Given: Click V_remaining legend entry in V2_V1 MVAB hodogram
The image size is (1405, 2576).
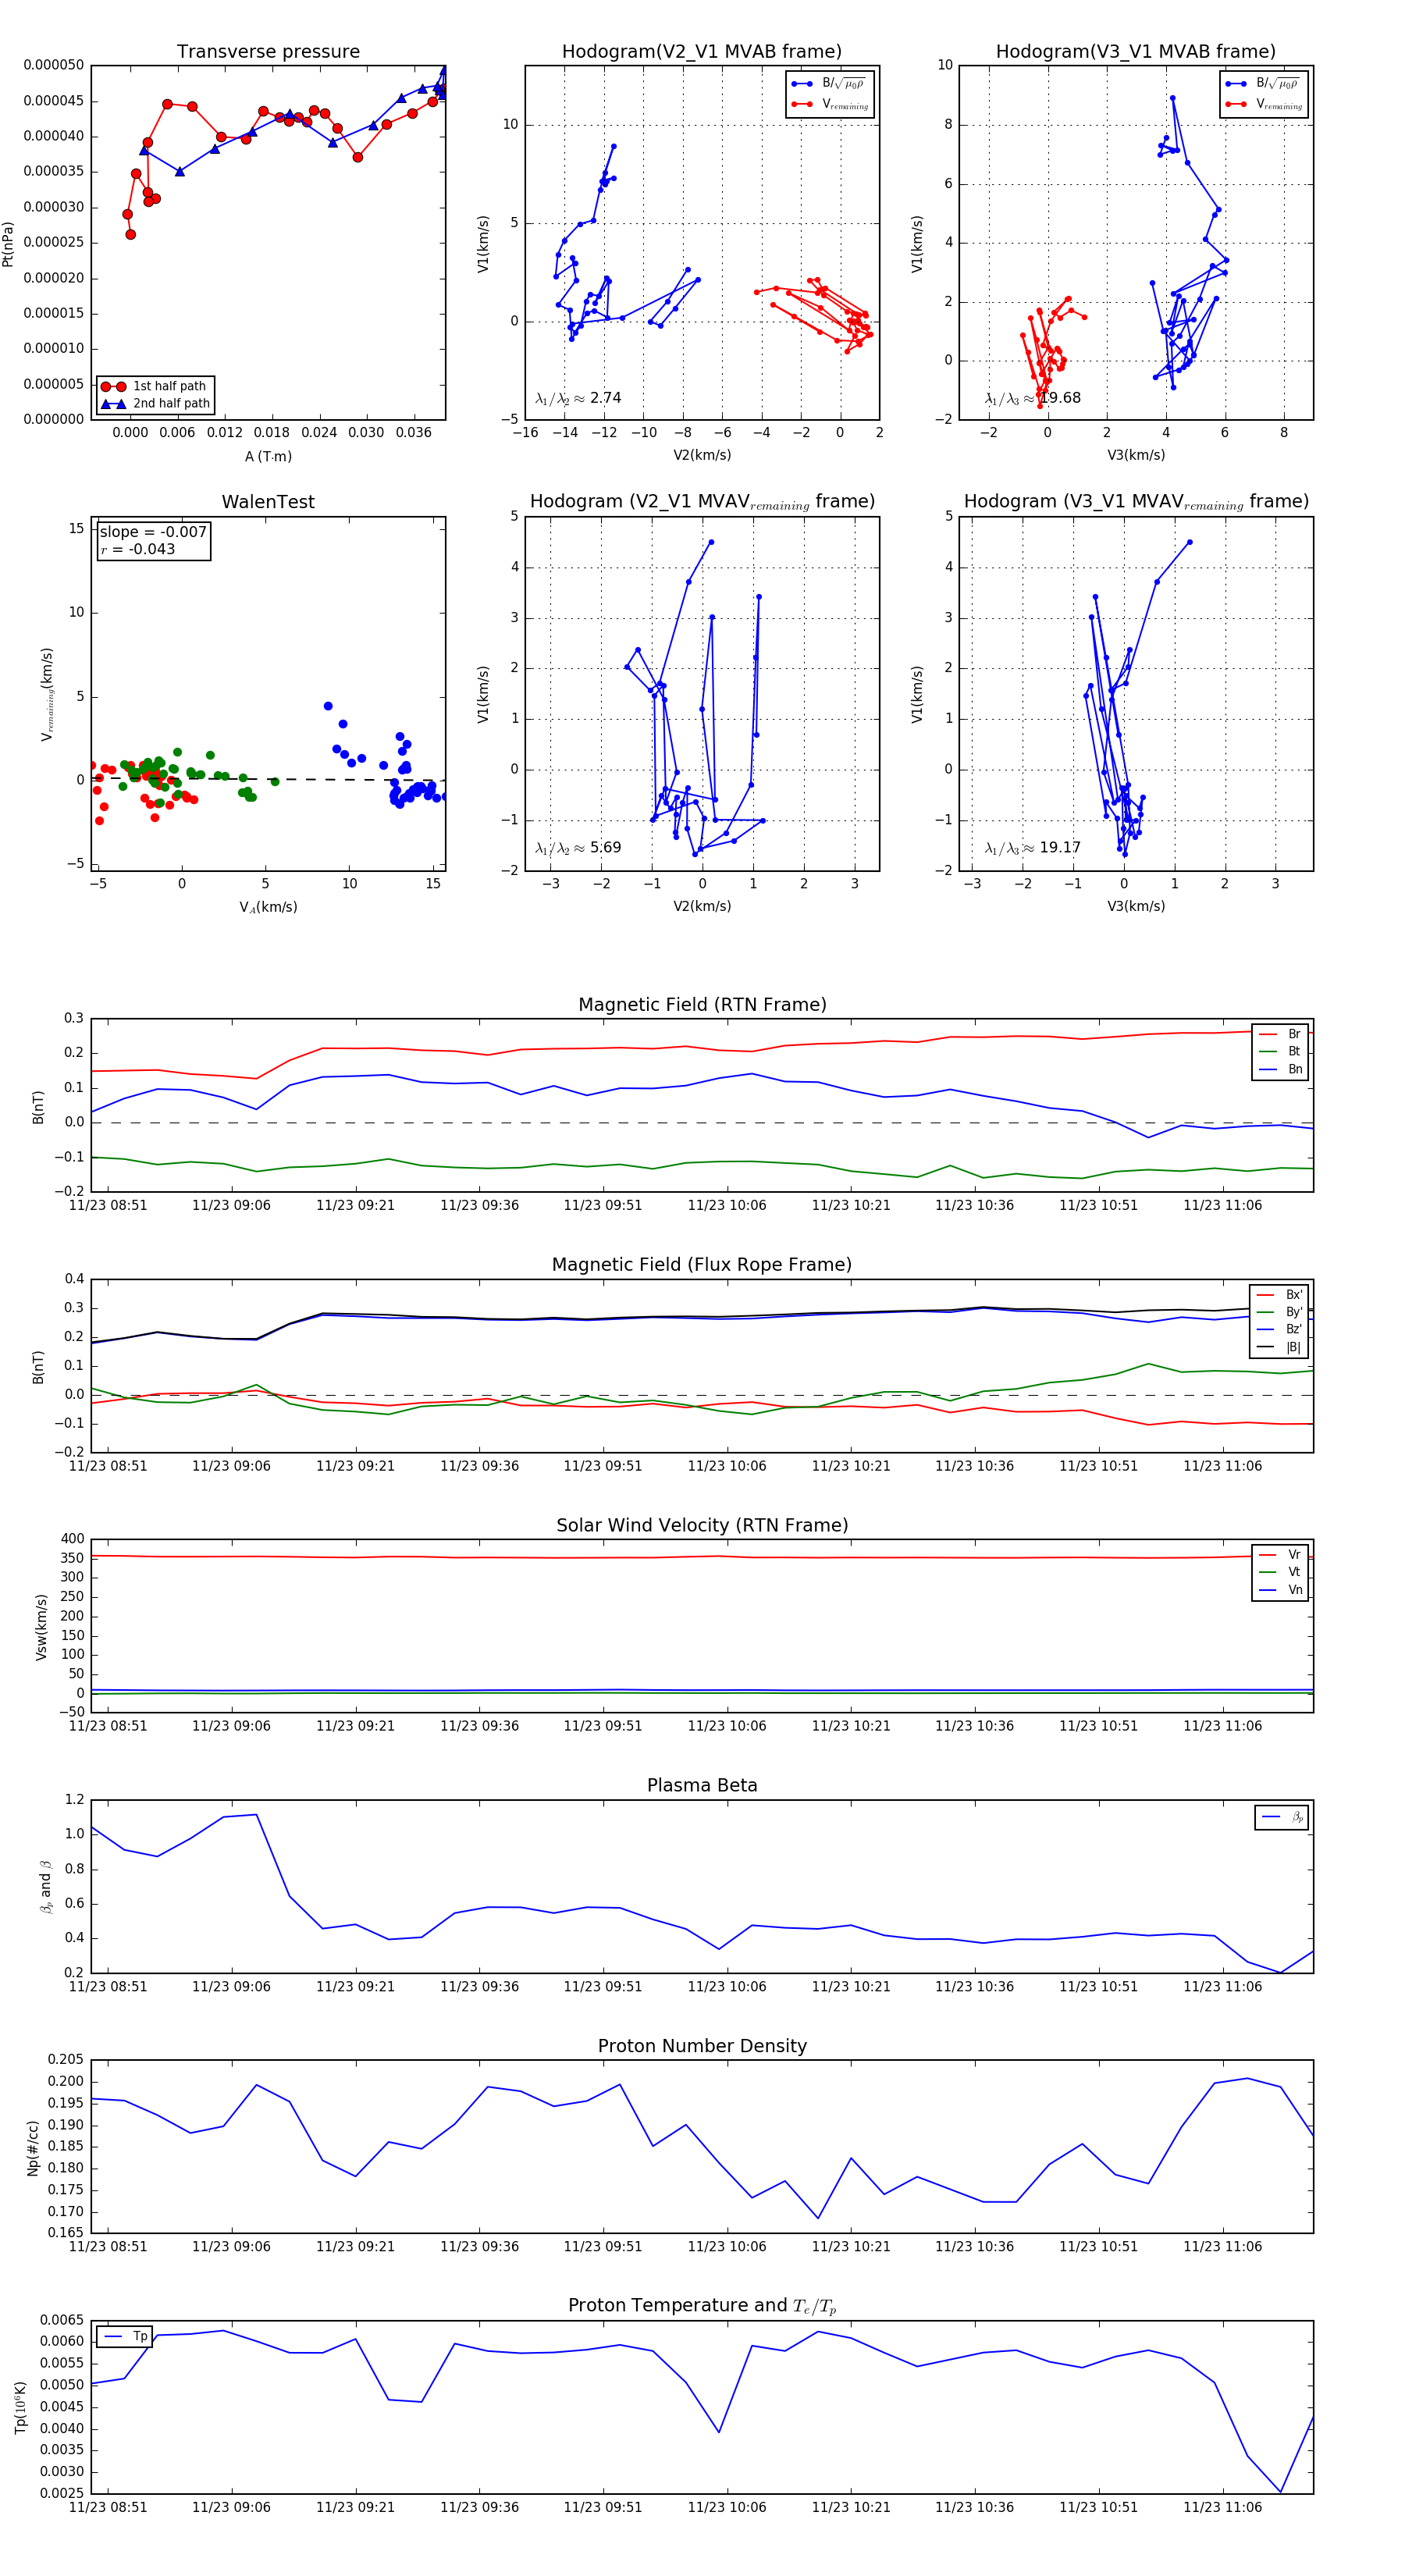Looking at the screenshot, I should point(830,104).
